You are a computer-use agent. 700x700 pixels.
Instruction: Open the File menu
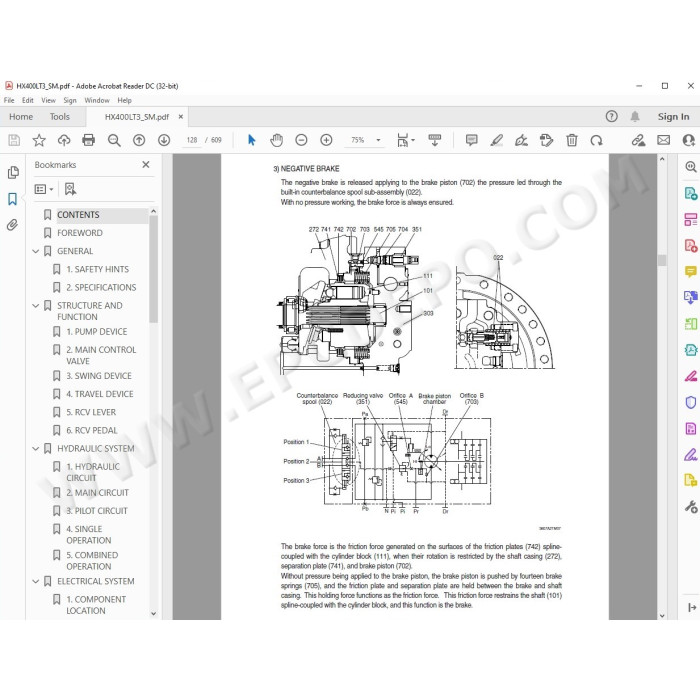(x=9, y=100)
